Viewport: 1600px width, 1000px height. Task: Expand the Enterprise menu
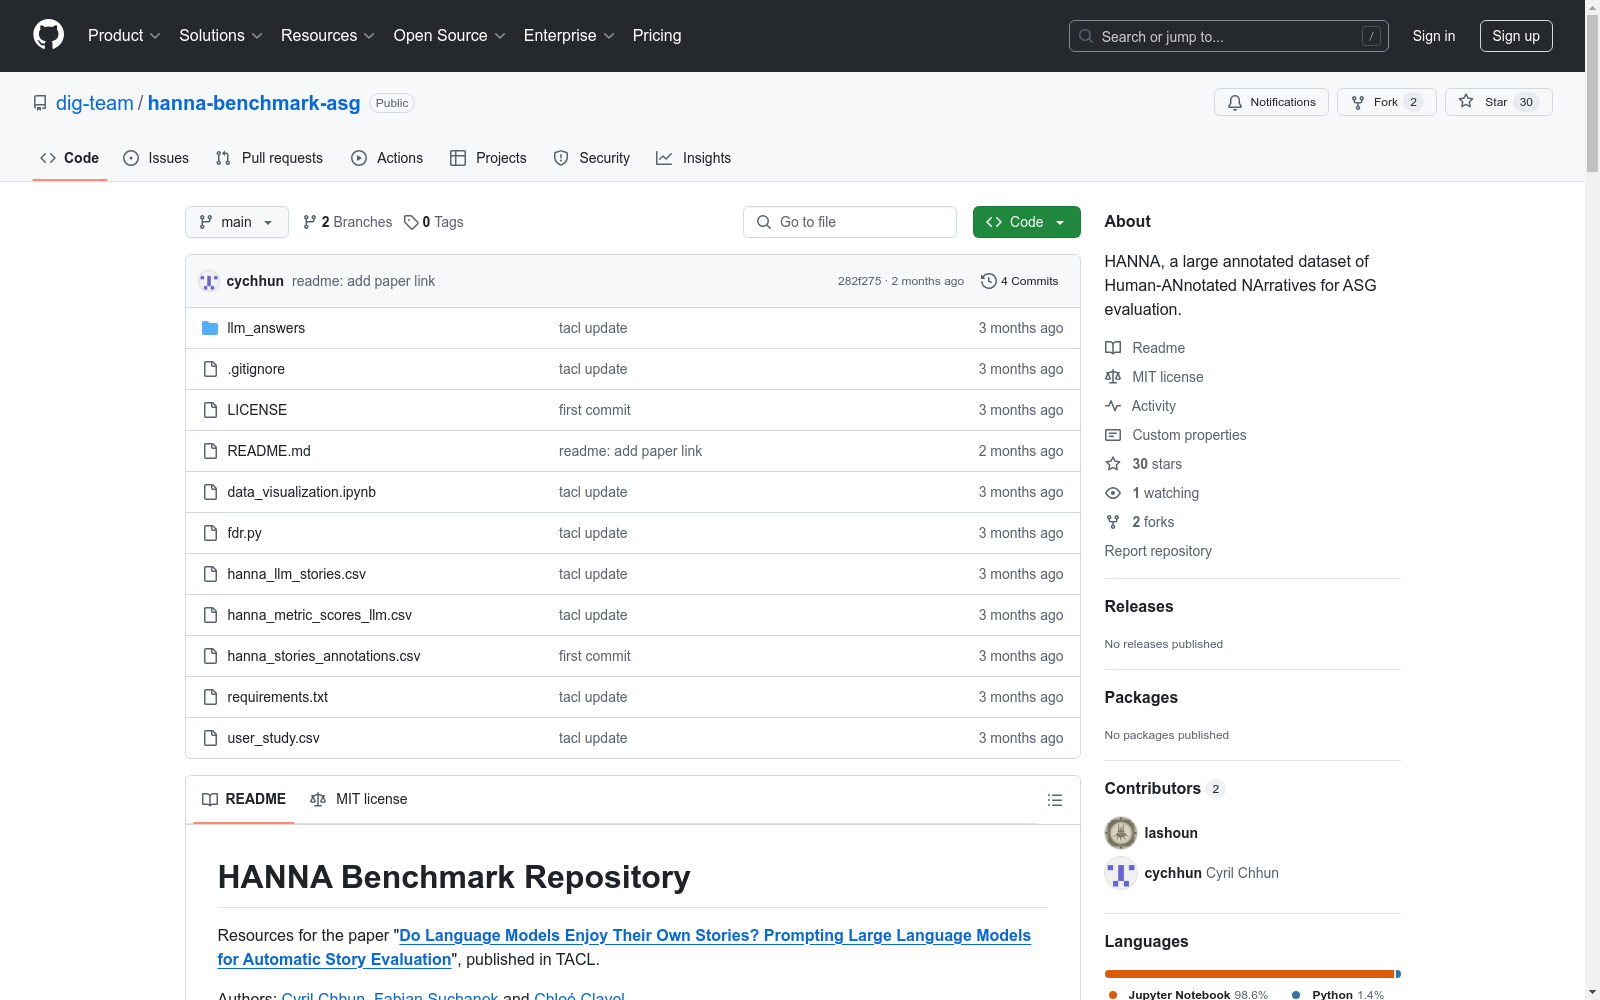click(x=569, y=35)
